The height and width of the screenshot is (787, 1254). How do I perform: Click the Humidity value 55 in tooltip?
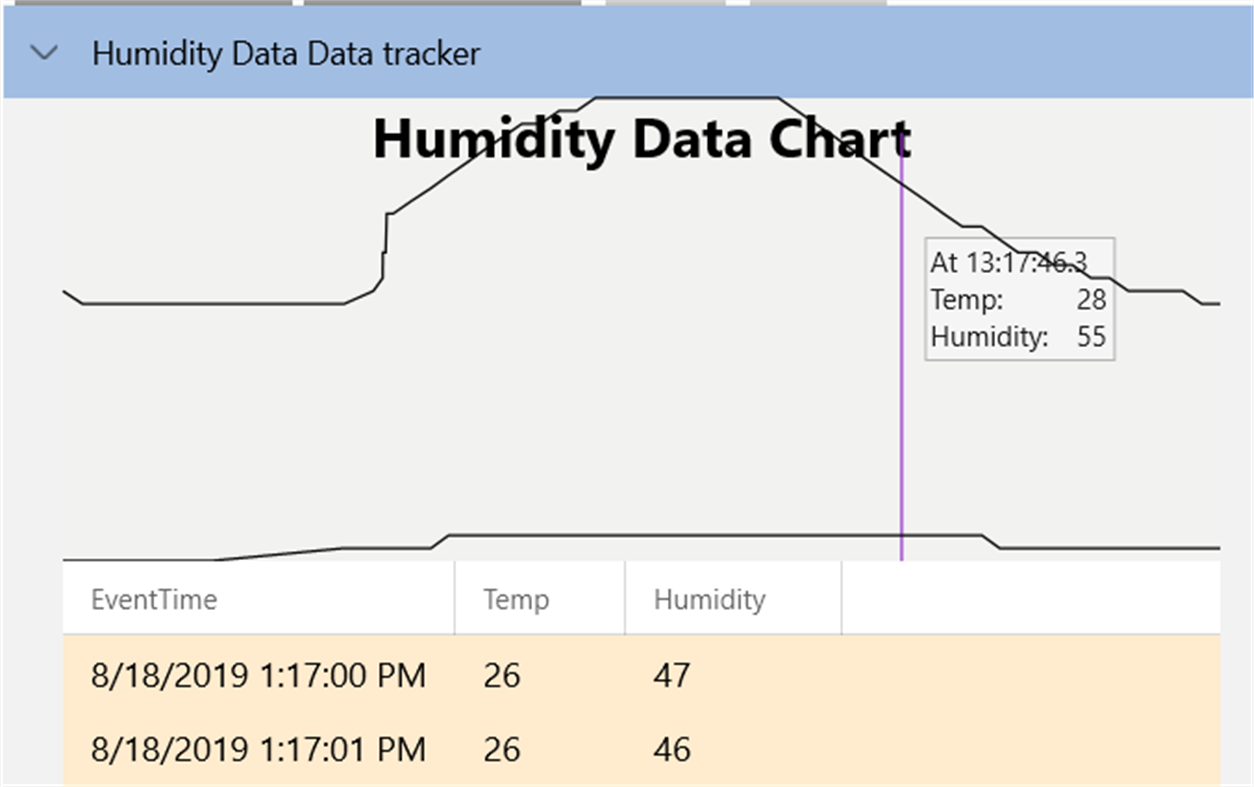(1091, 336)
